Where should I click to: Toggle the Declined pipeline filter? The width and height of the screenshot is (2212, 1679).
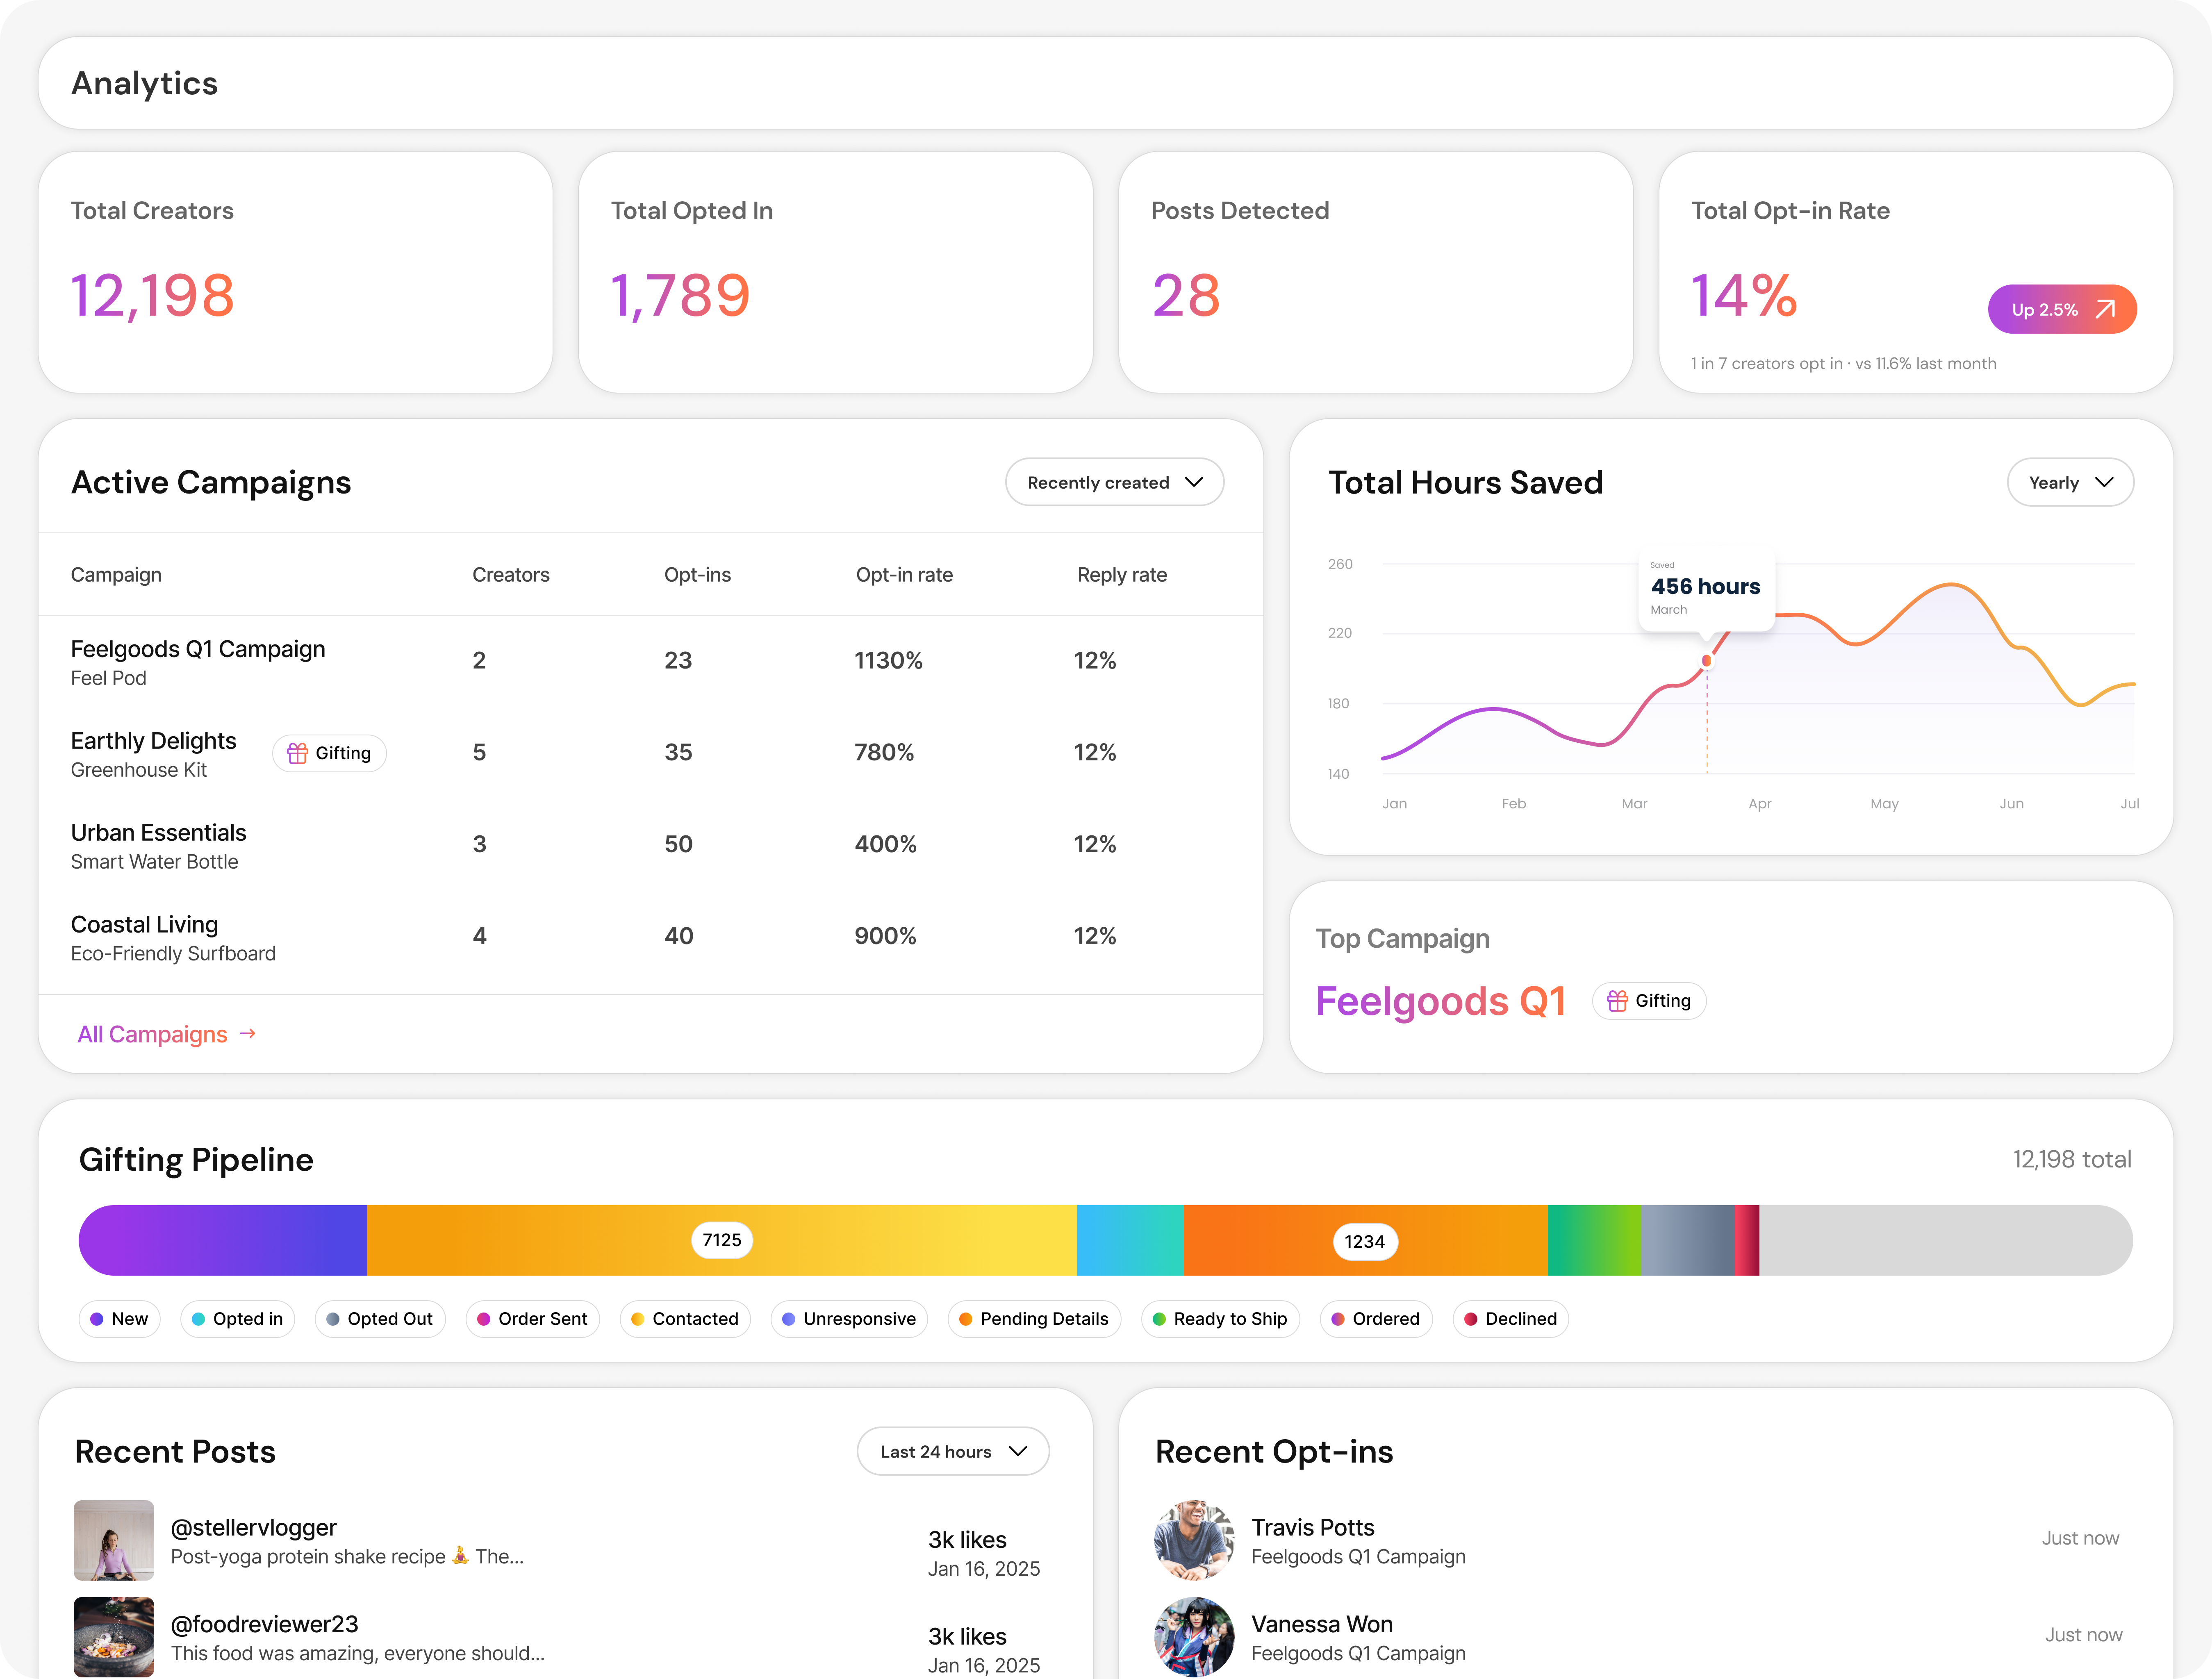pos(1510,1319)
